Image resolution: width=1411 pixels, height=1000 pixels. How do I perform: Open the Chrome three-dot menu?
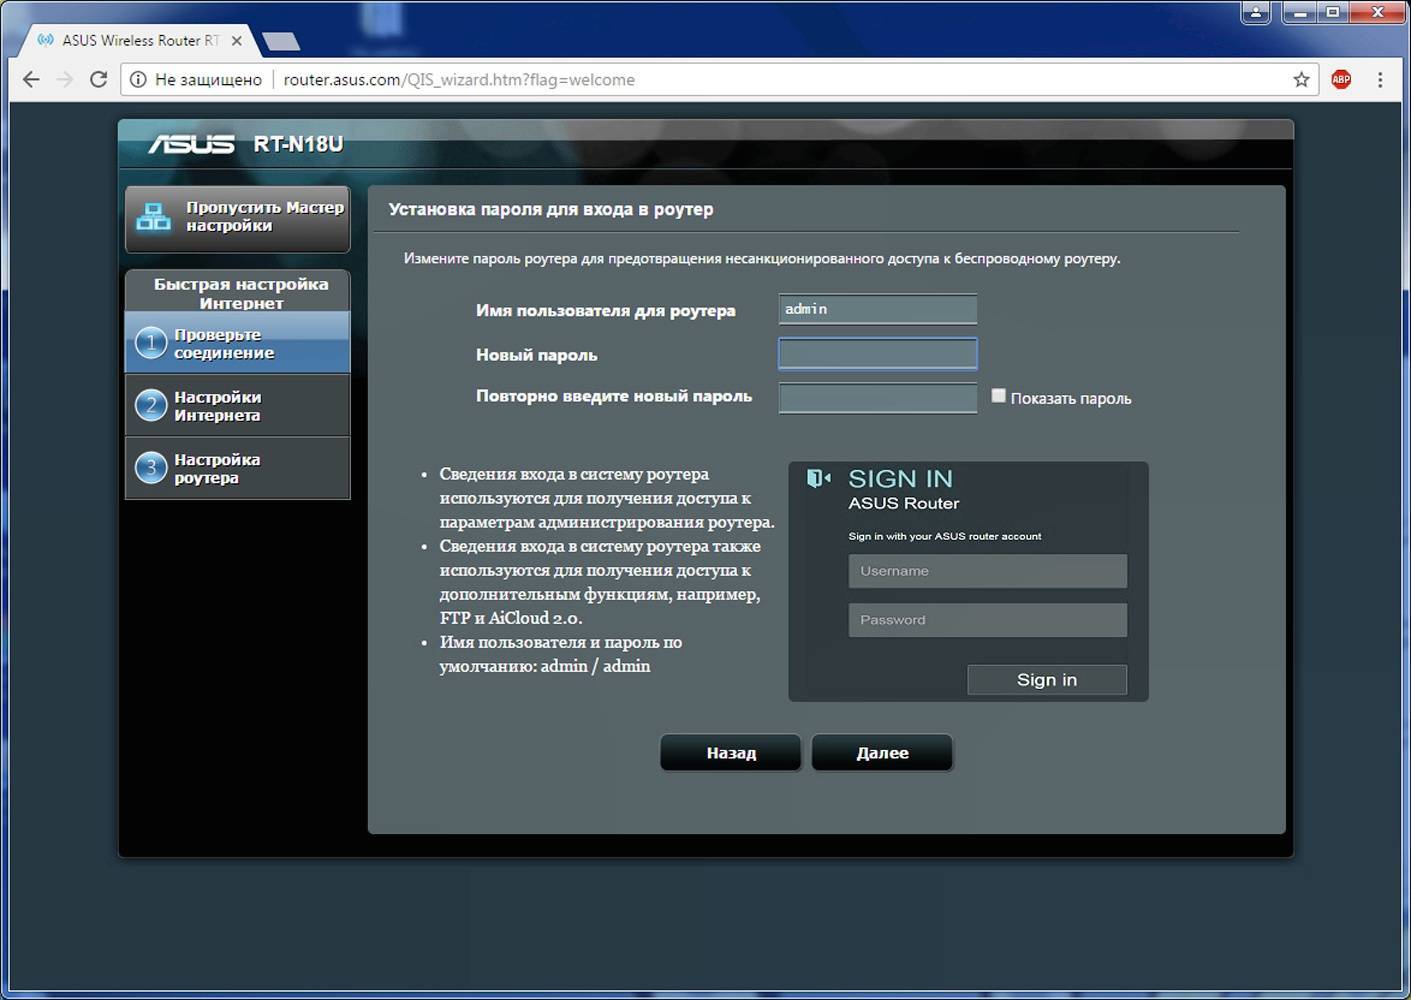tap(1380, 80)
